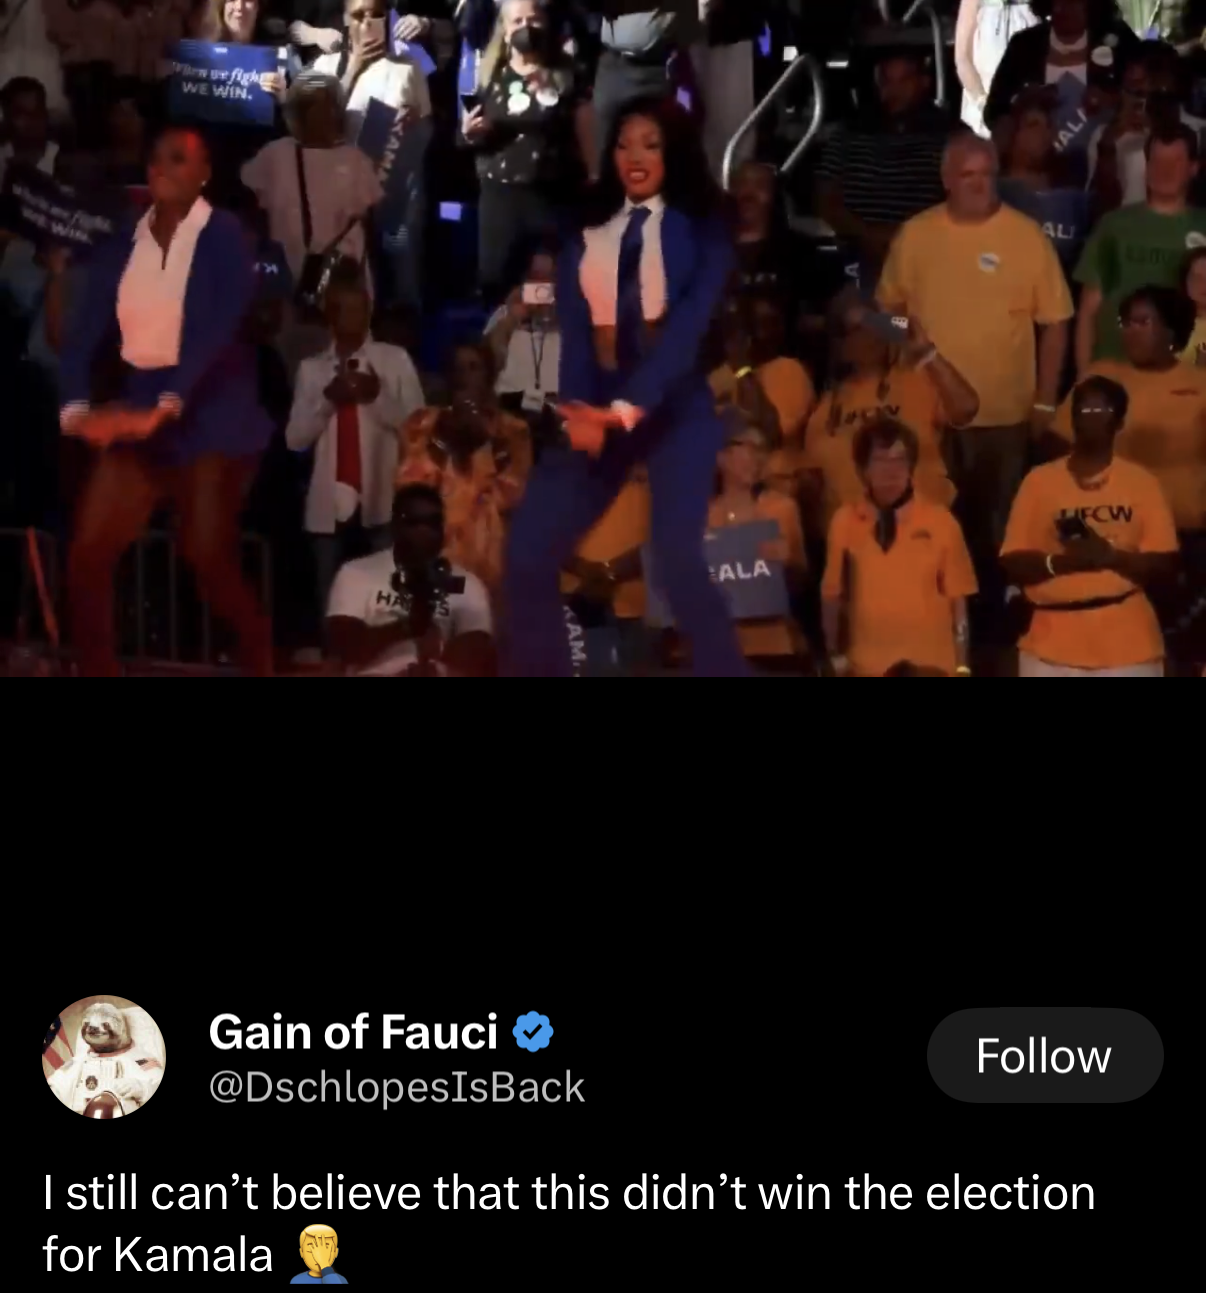
Task: Open the sloth astronaut profile avatar
Action: click(104, 1056)
